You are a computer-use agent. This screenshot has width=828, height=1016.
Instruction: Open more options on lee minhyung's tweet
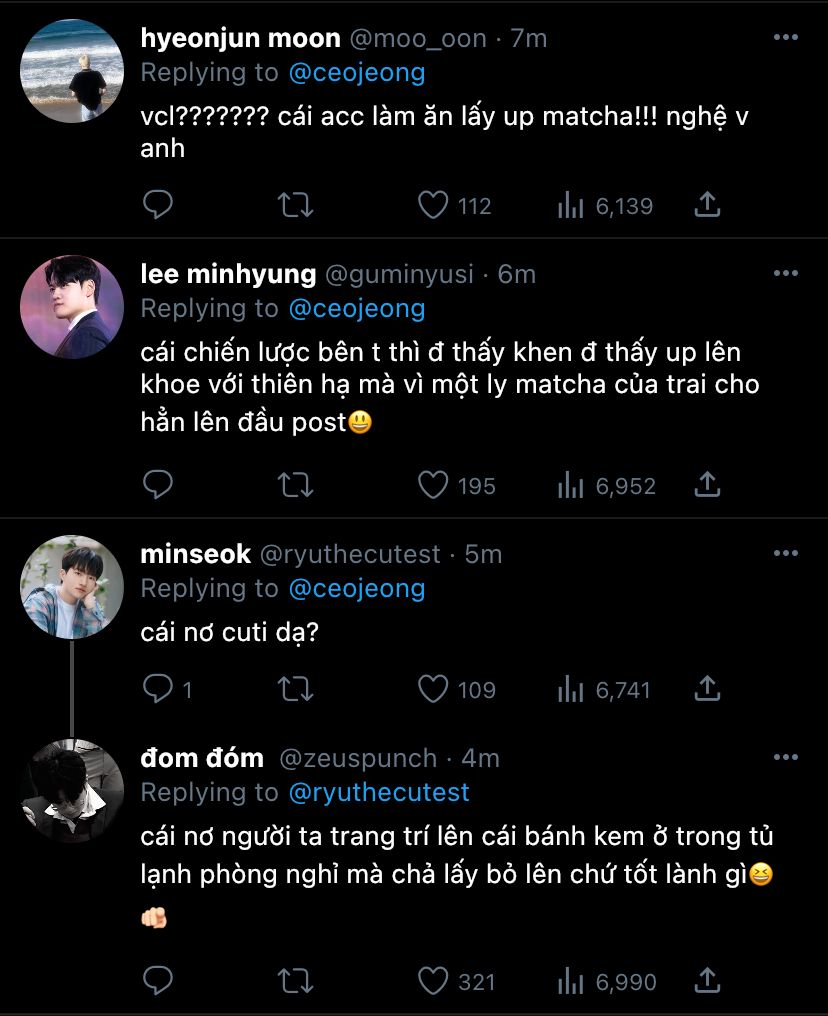(x=786, y=273)
